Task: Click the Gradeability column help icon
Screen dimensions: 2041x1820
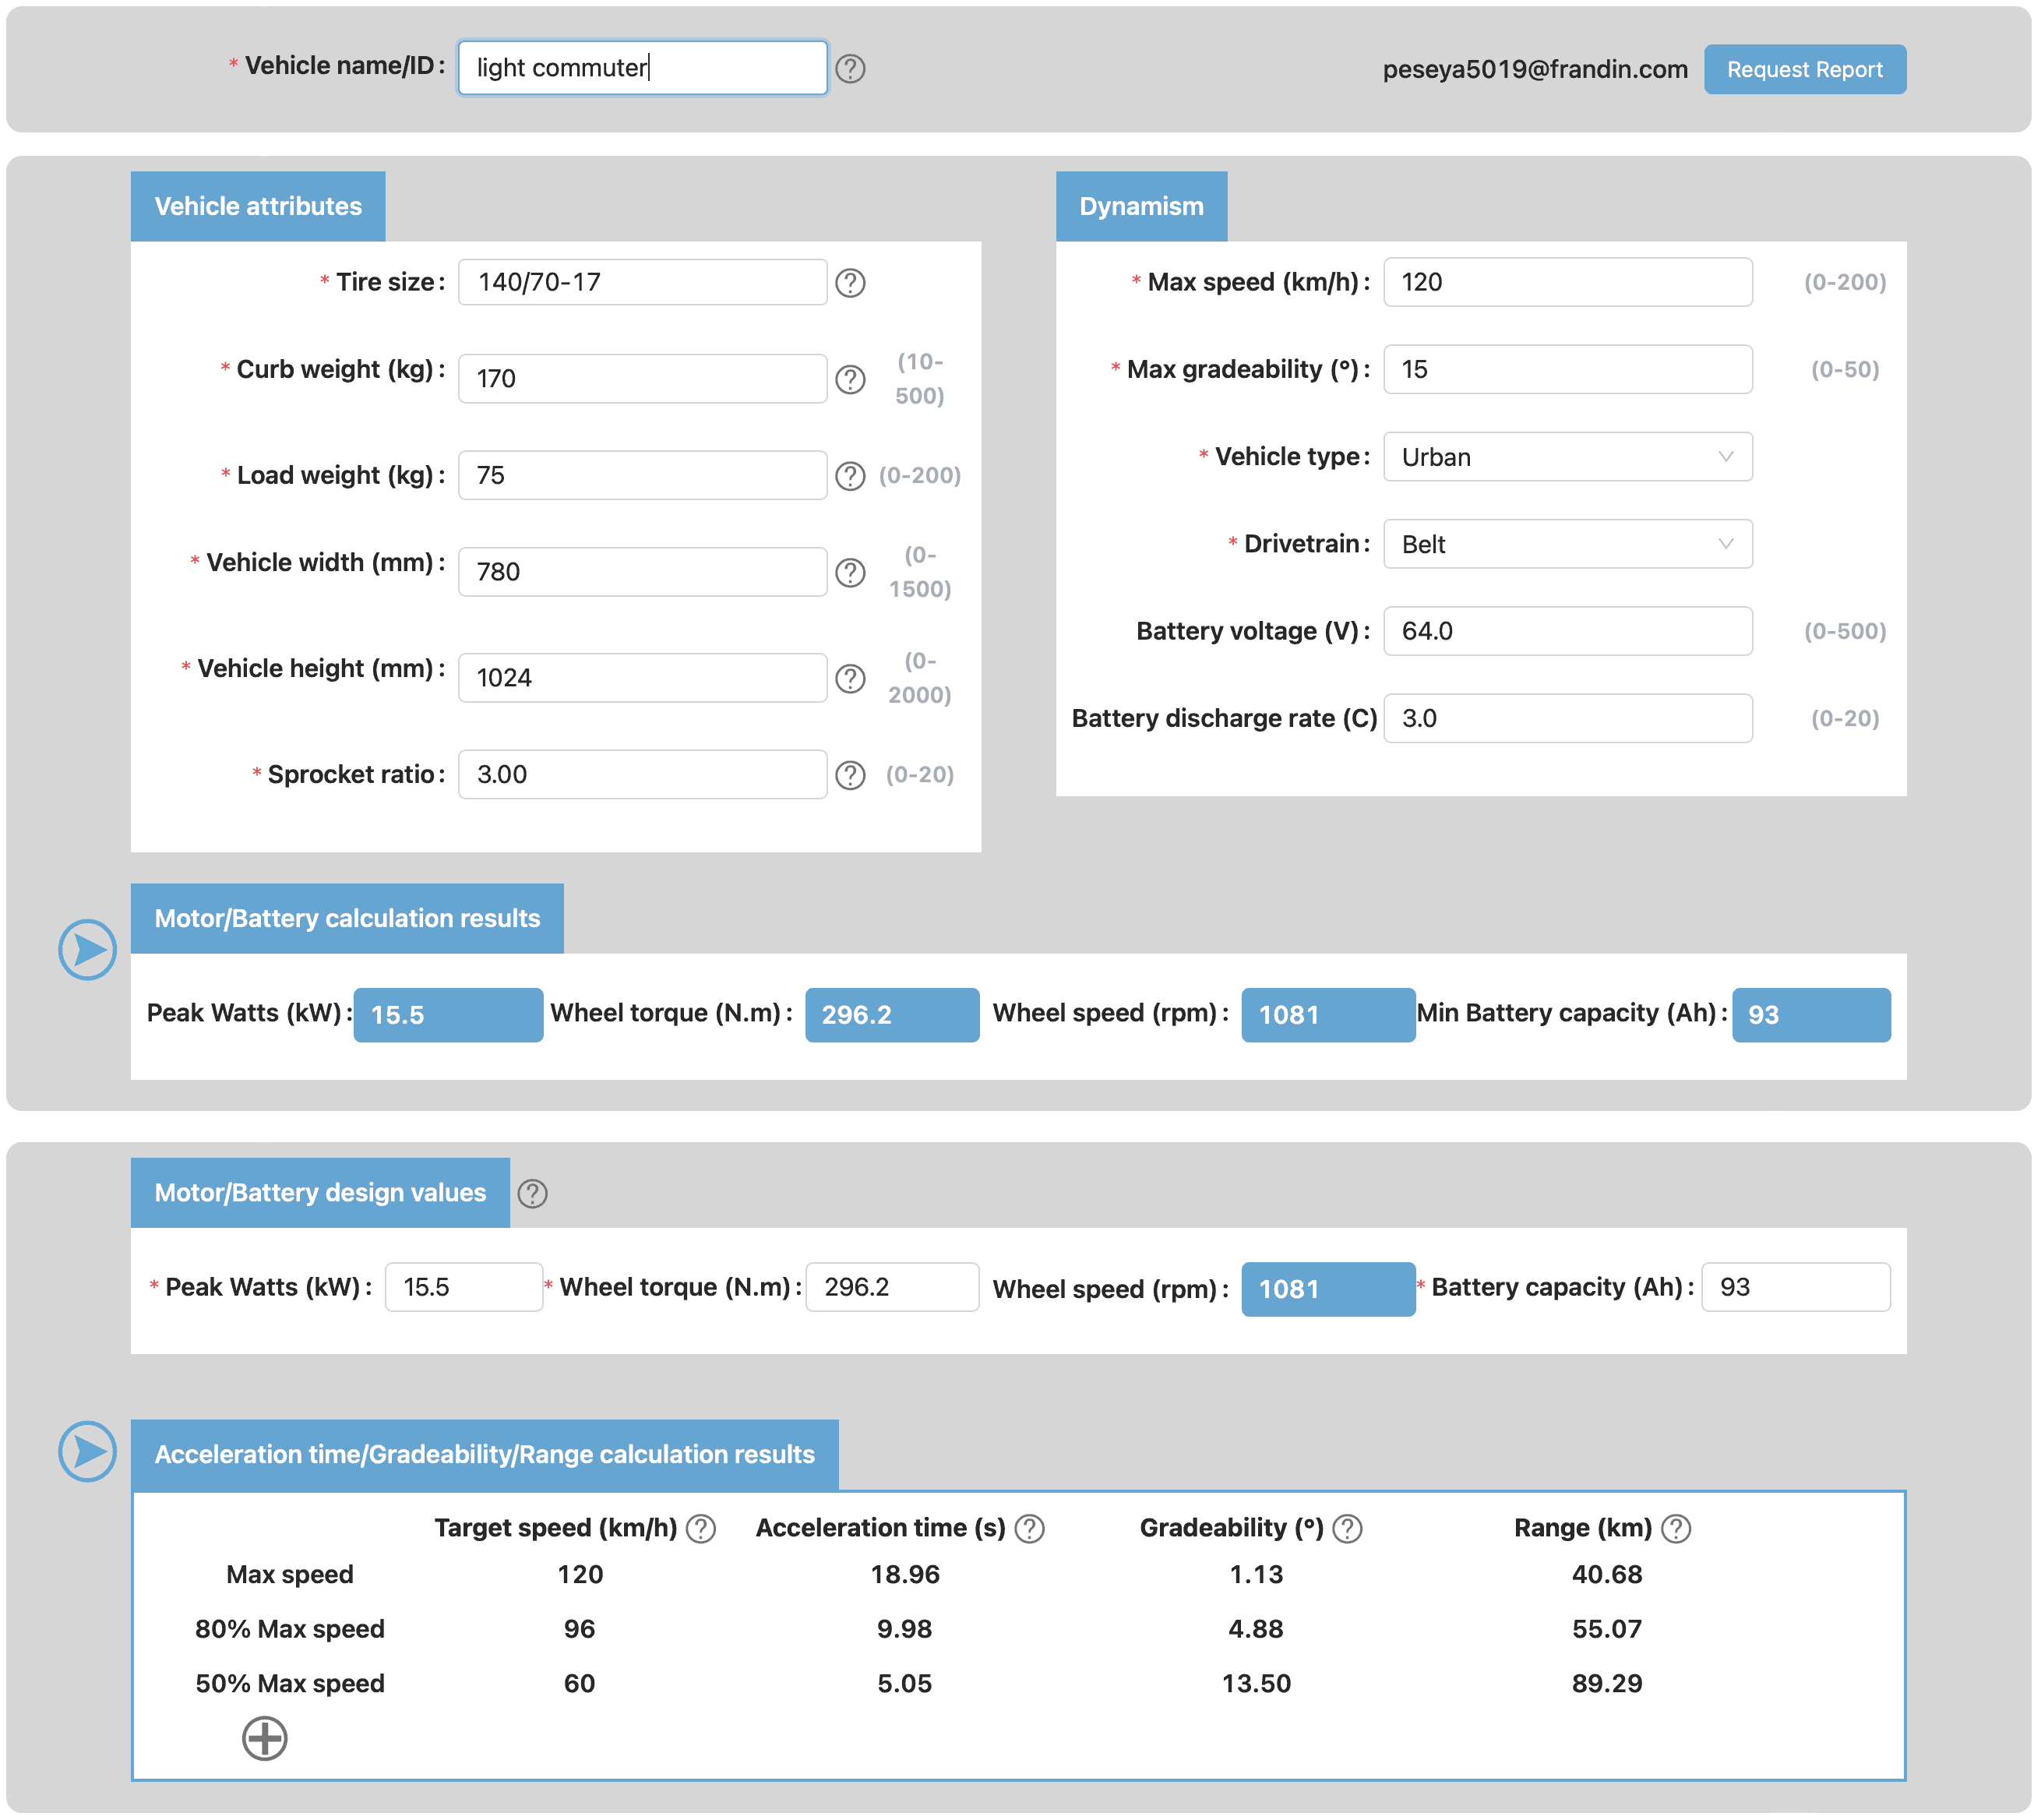Action: point(1348,1529)
